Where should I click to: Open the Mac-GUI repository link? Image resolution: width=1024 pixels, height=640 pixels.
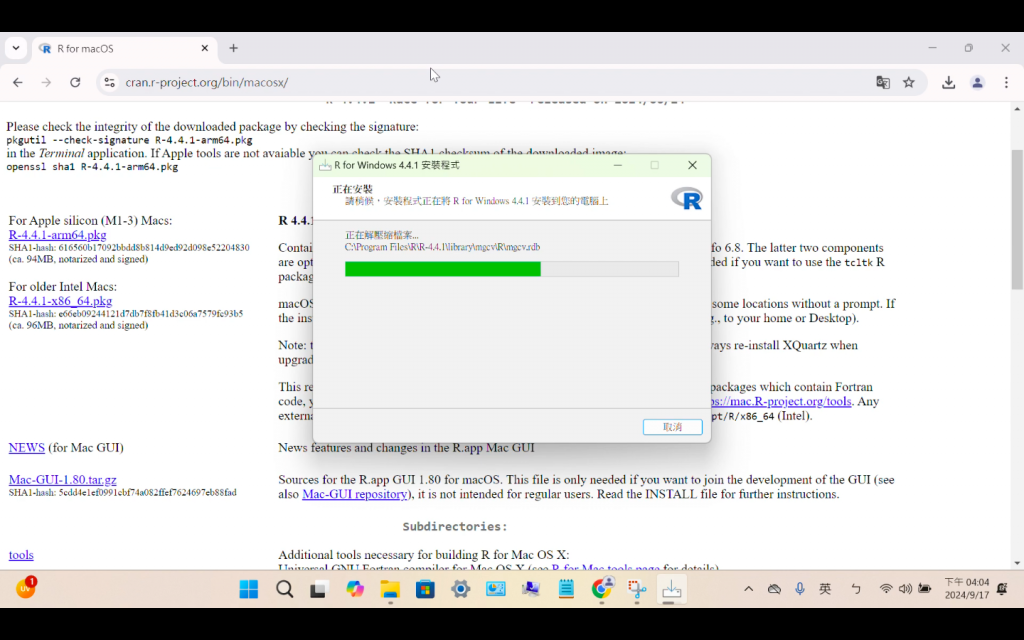pos(355,494)
